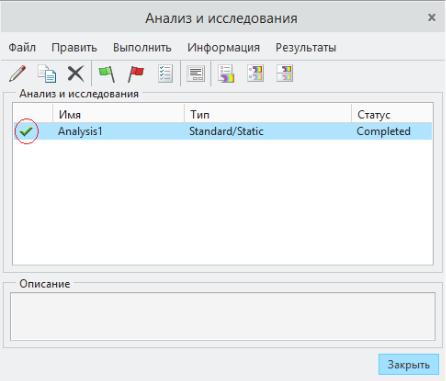Click the Тип column header

click(x=268, y=115)
